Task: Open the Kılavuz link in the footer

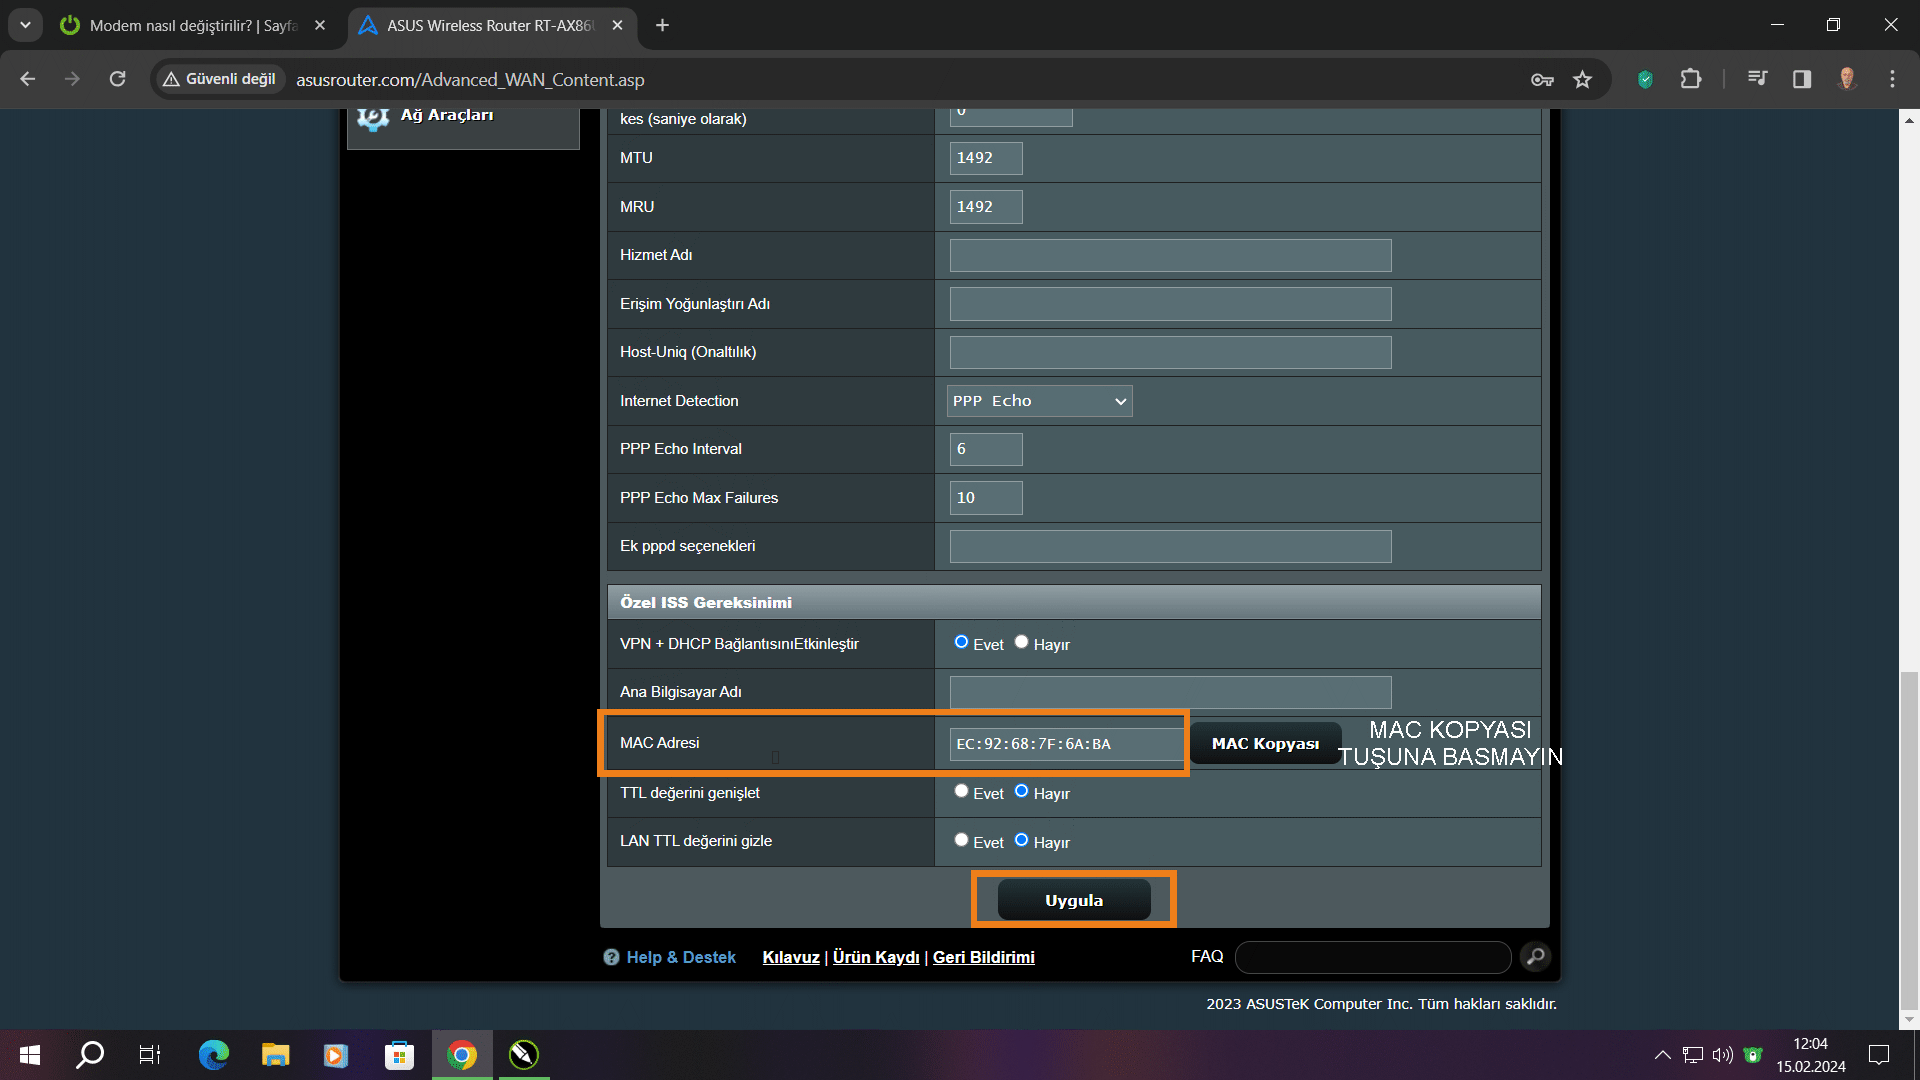Action: click(x=790, y=957)
